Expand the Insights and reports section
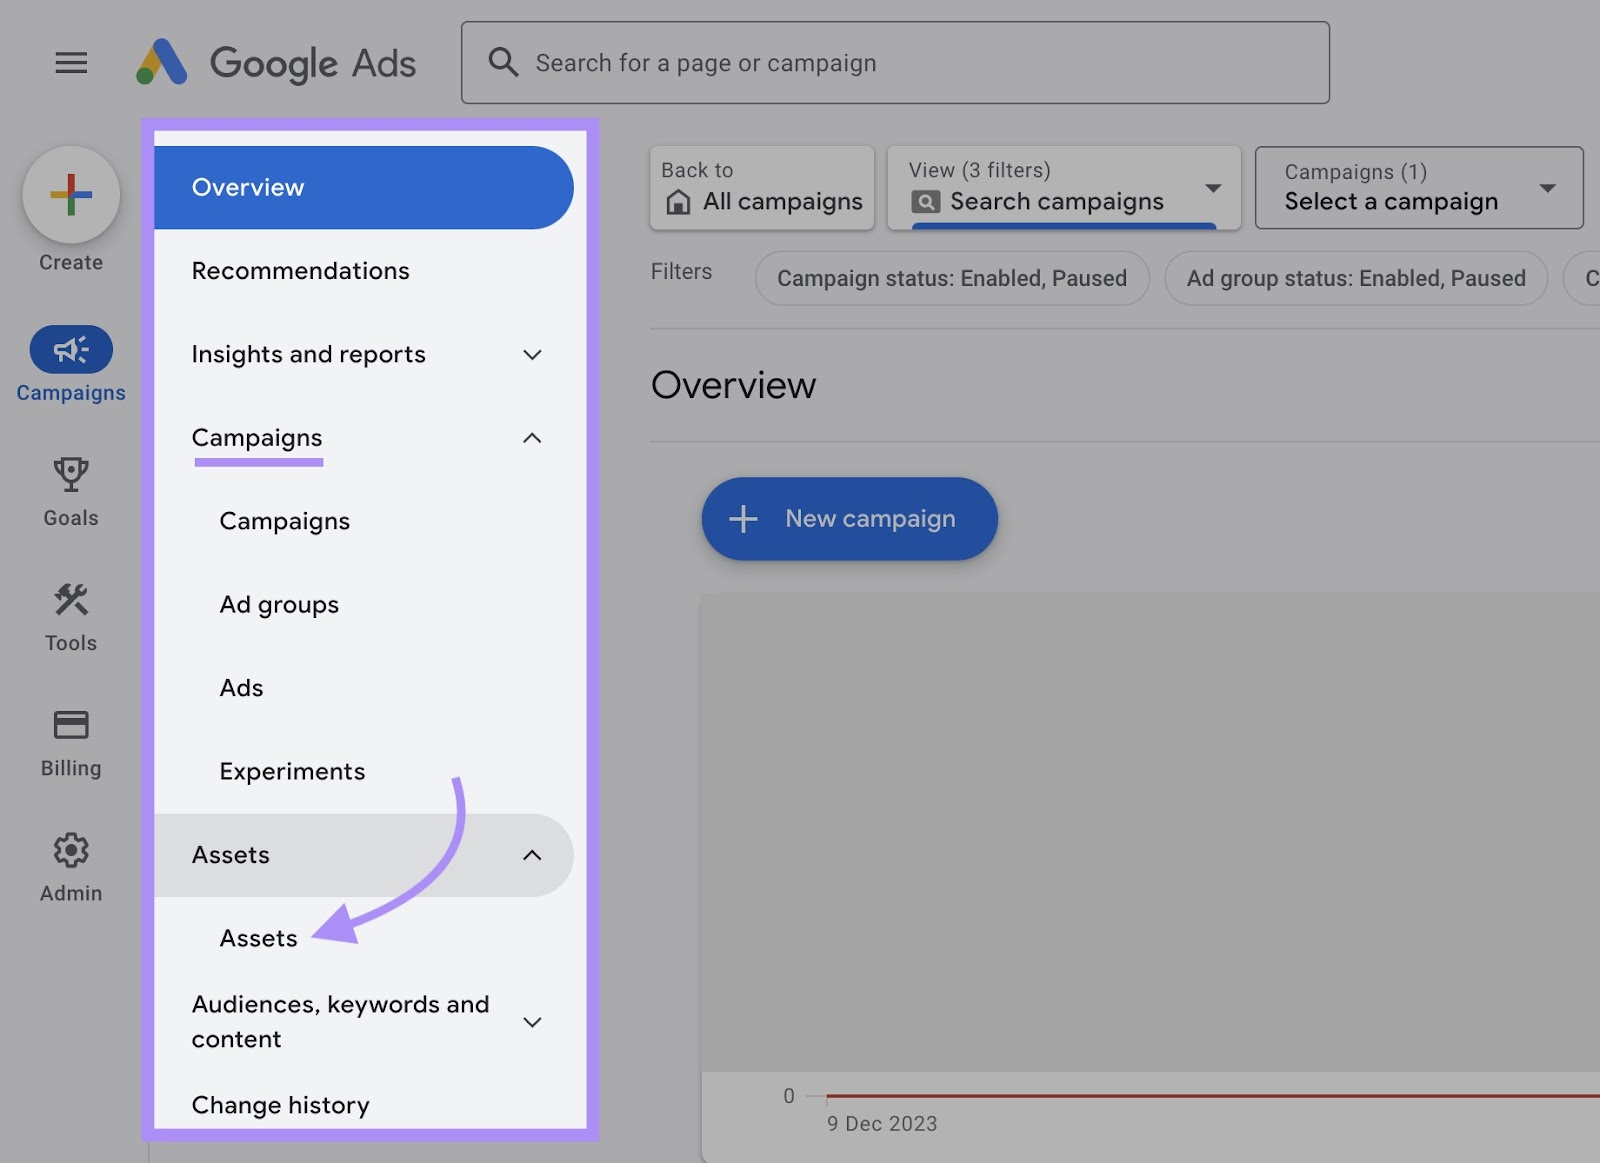This screenshot has width=1600, height=1163. point(533,355)
